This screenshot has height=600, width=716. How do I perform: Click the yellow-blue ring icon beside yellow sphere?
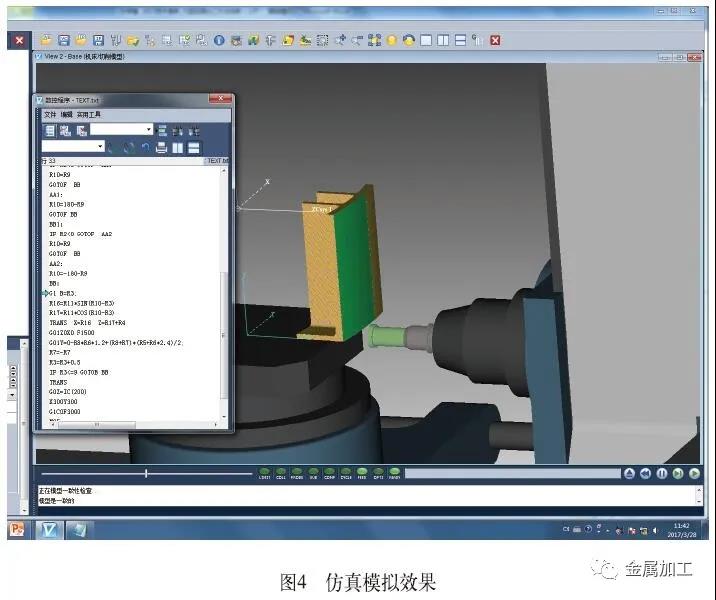(x=409, y=40)
